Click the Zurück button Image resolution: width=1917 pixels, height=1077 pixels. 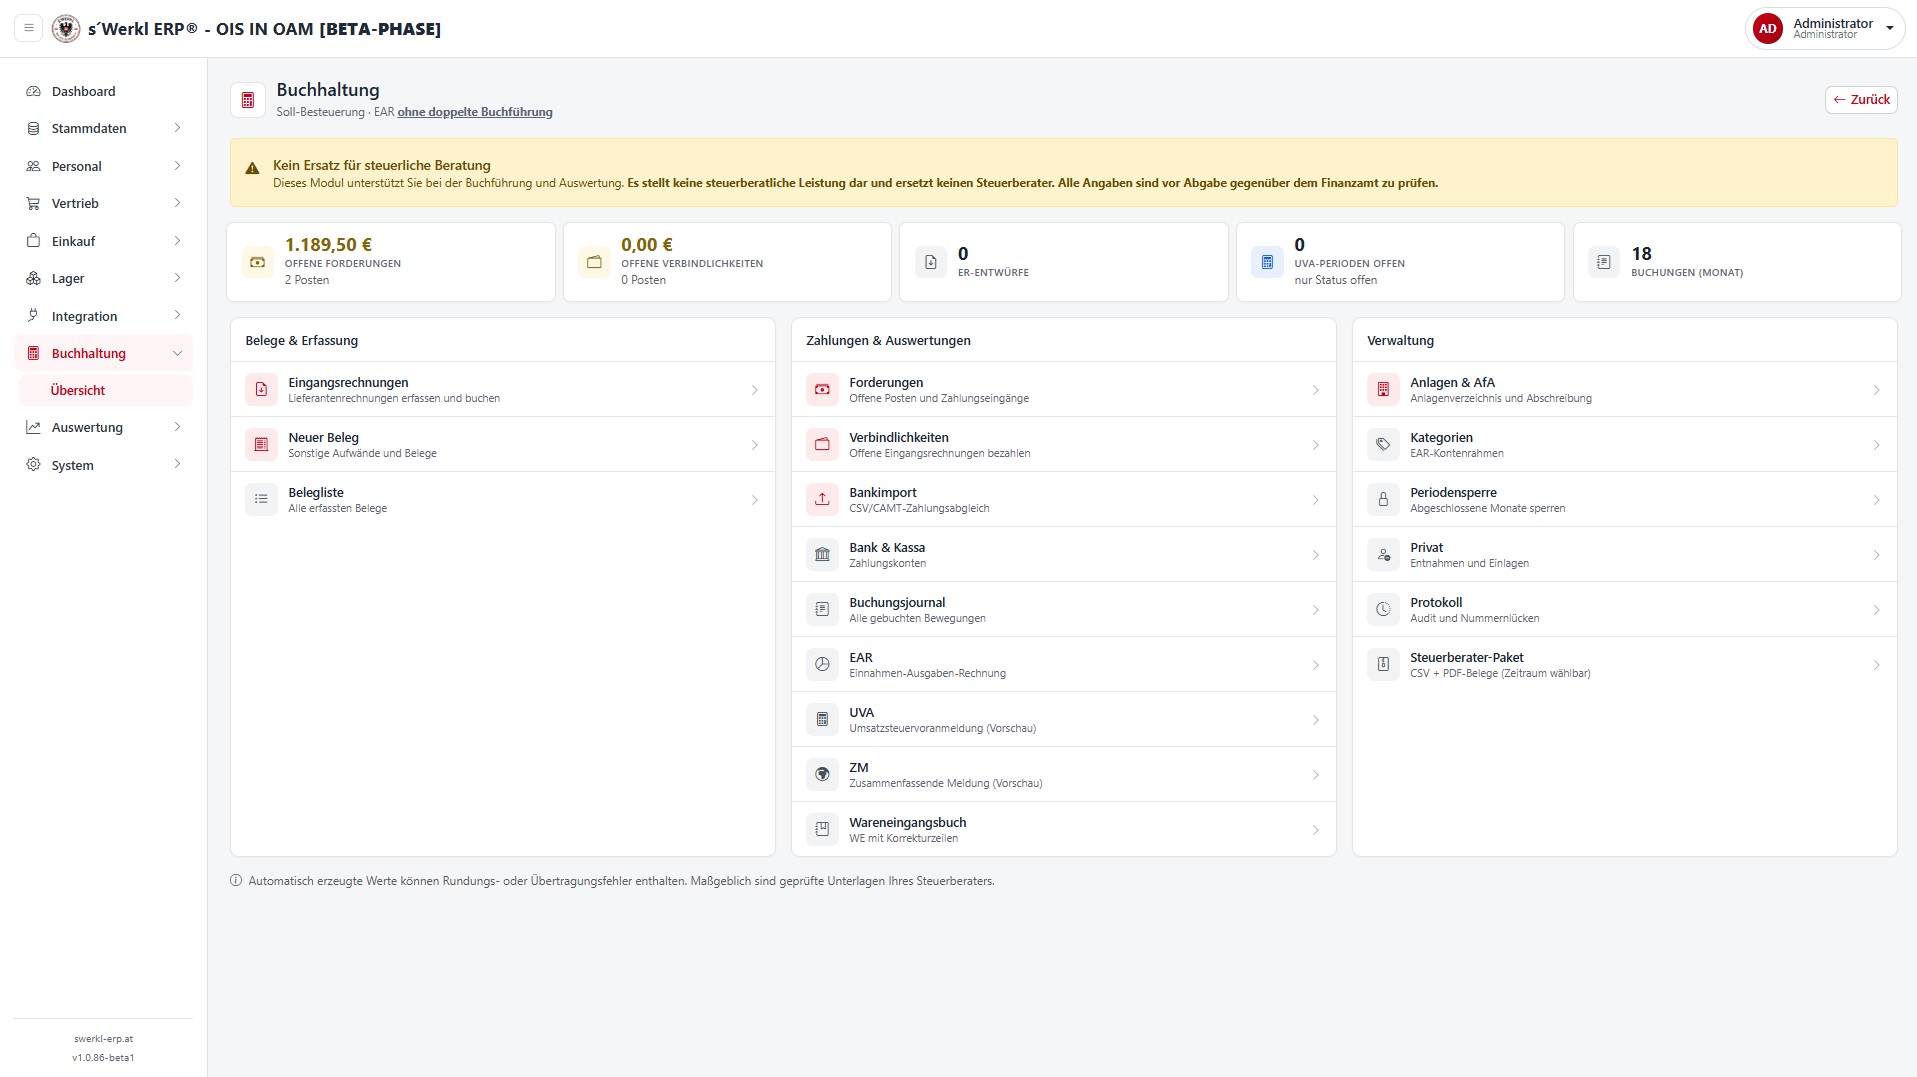(x=1861, y=99)
